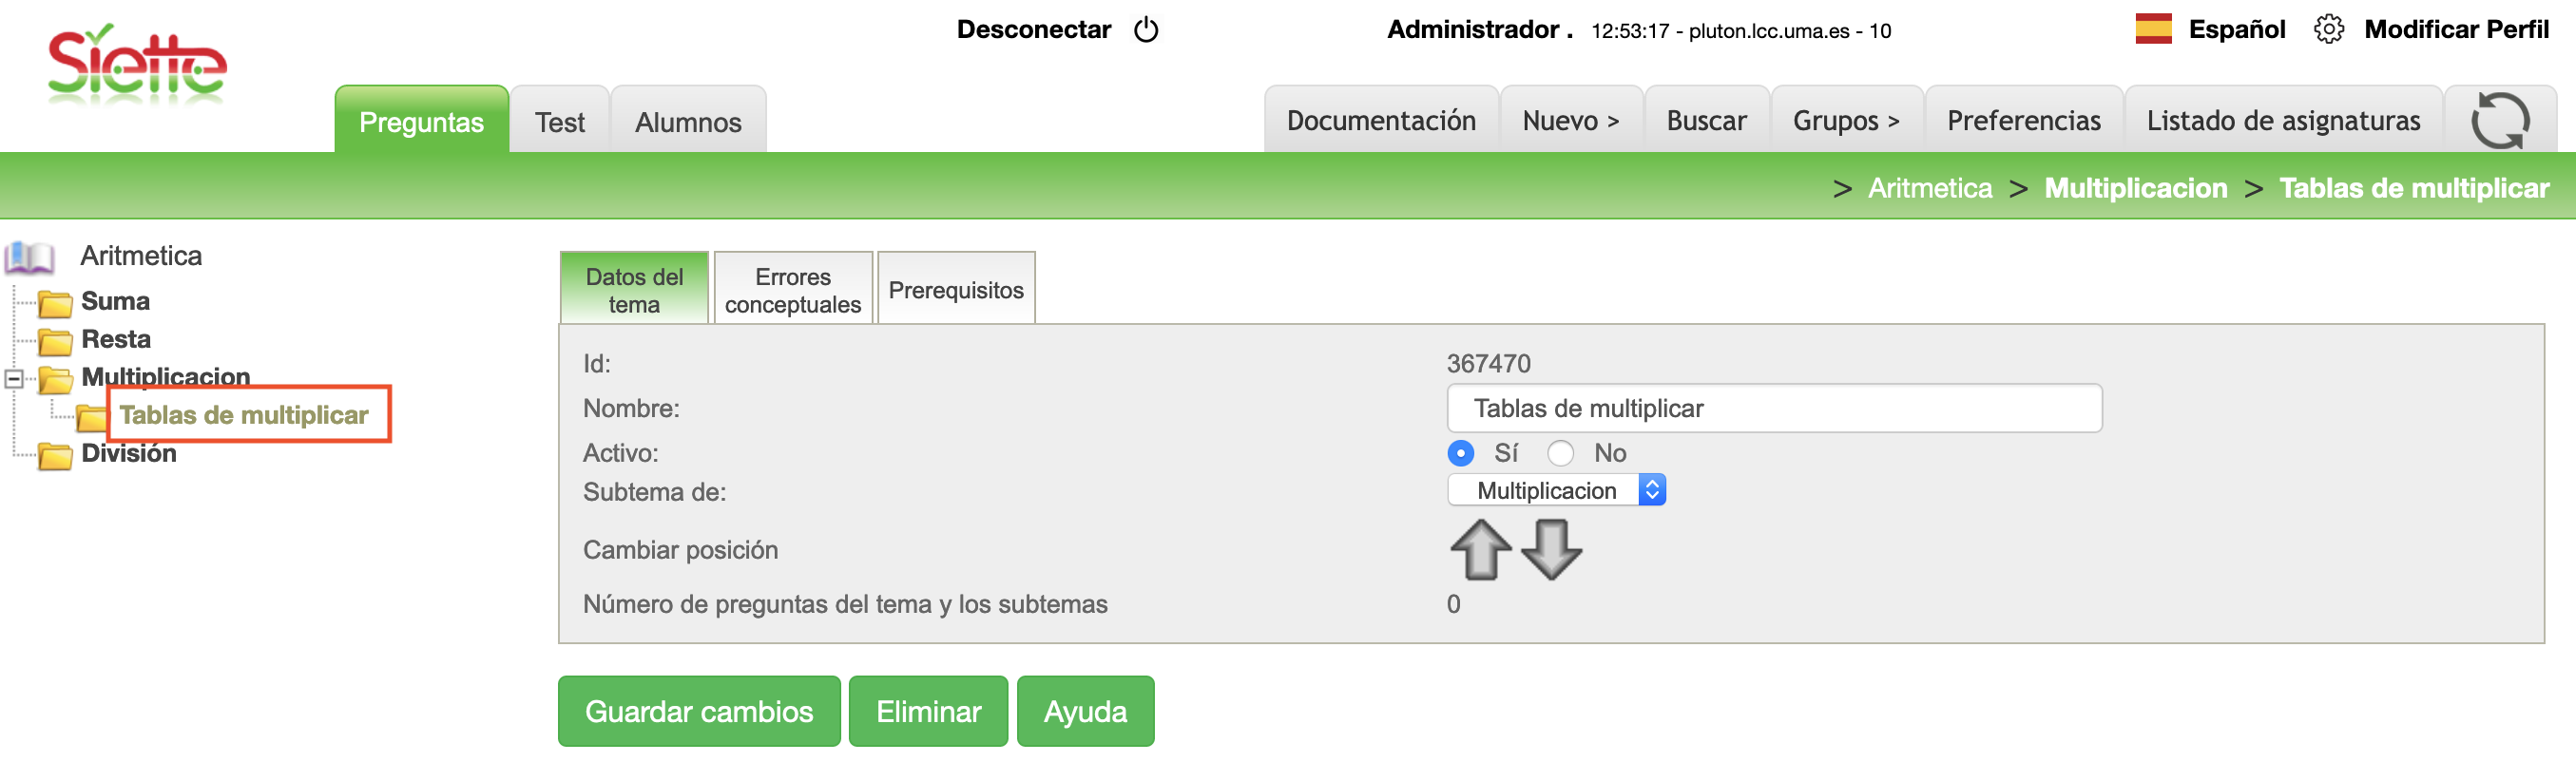Open the Nuevo menu

[x=1570, y=121]
